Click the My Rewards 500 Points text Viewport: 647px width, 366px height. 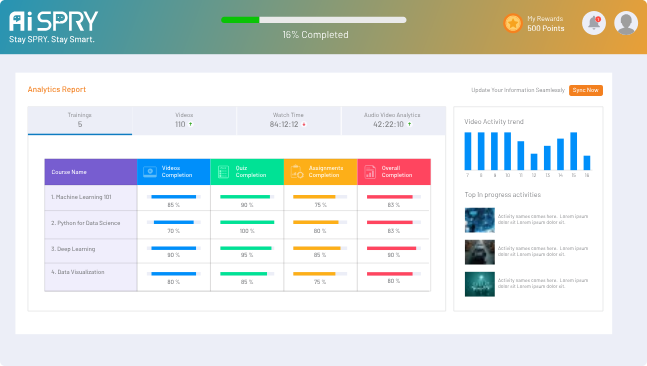[x=545, y=24]
